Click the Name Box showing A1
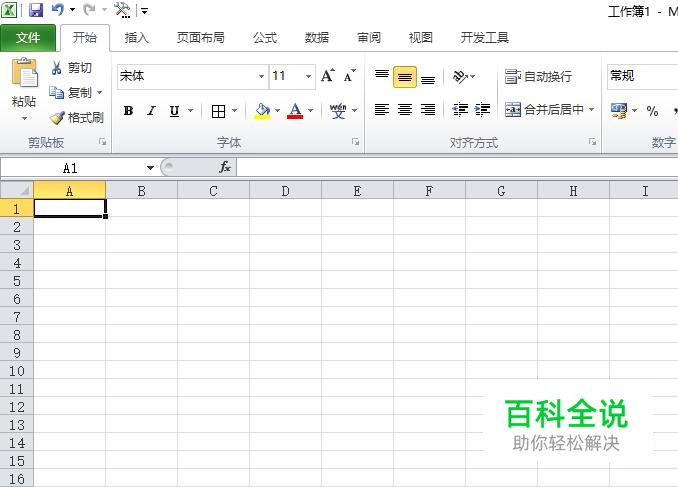 pyautogui.click(x=72, y=168)
